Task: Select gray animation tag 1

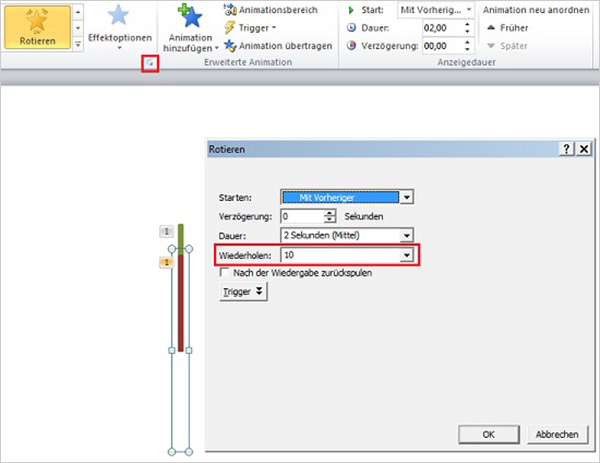Action: 166,232
